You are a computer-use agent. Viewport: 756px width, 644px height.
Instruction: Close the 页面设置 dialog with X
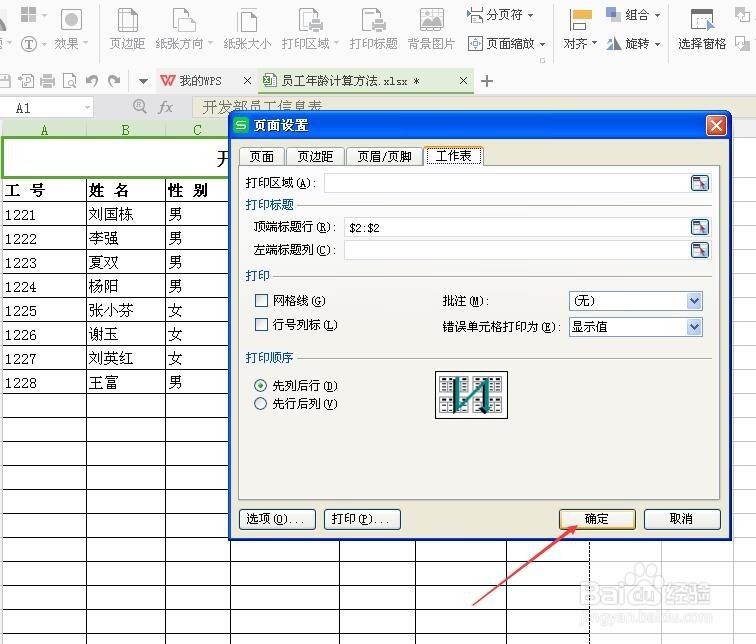click(716, 126)
